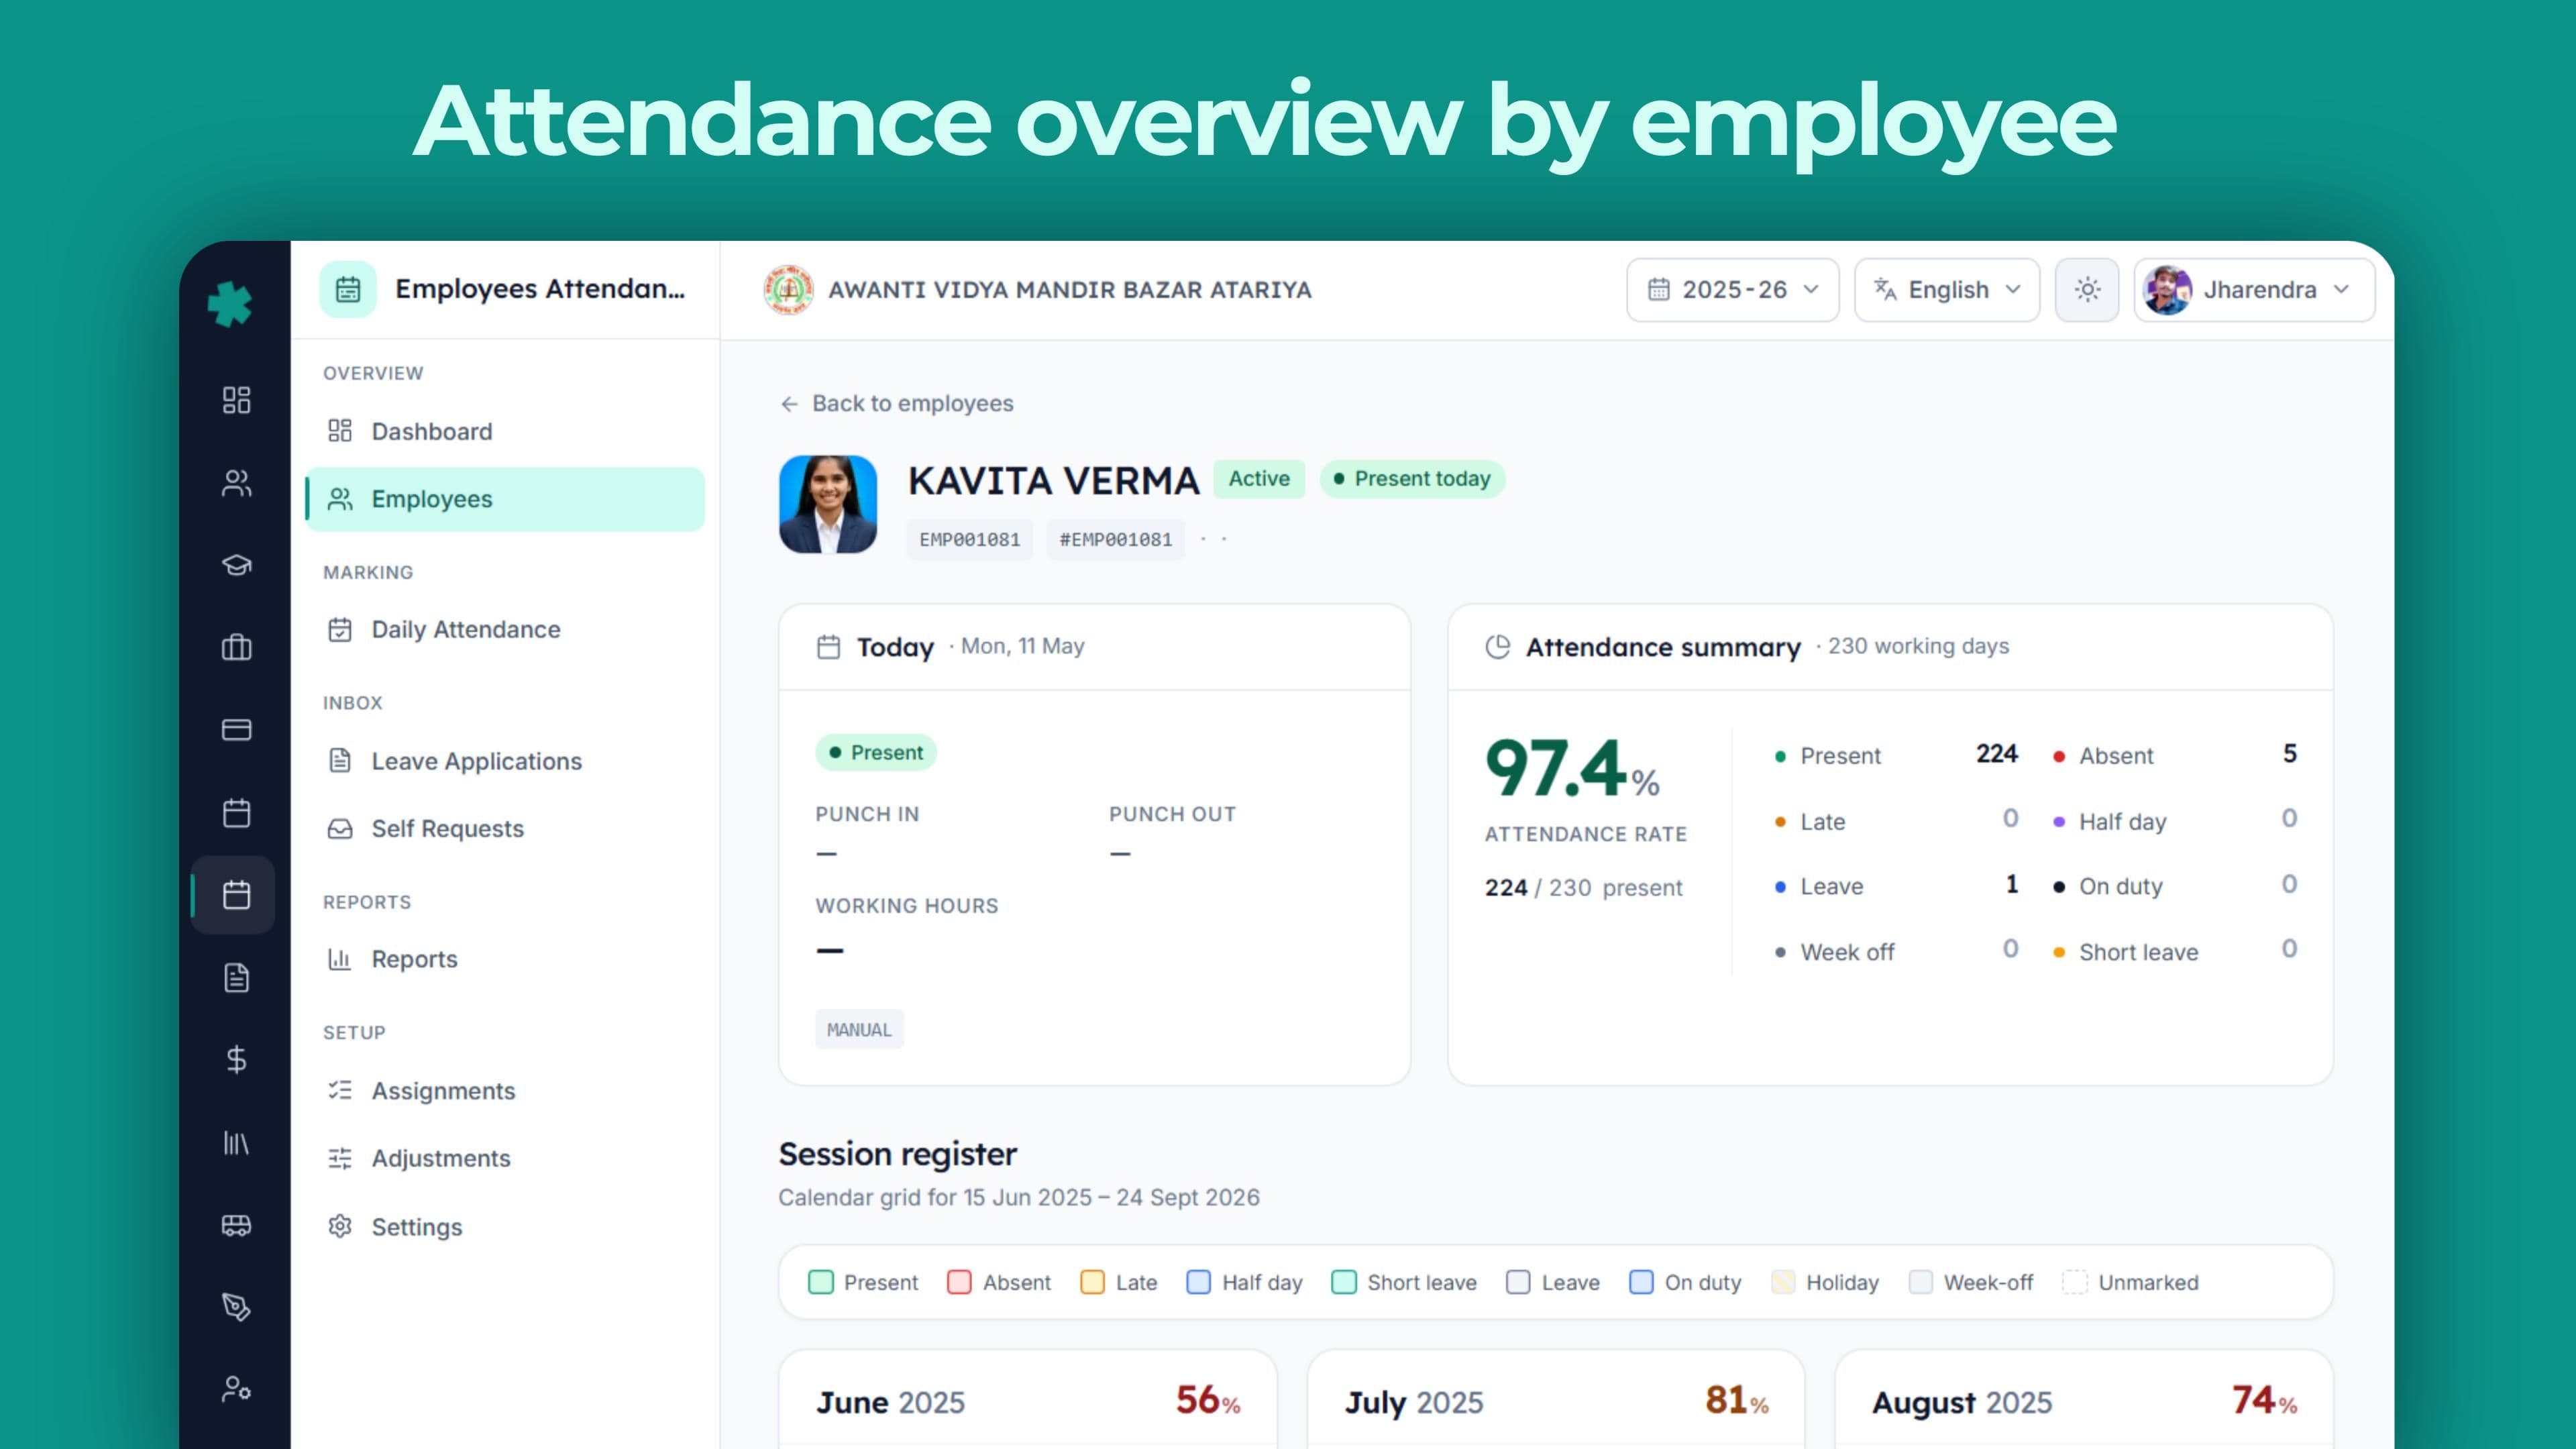Open the document icon in dark rail
The width and height of the screenshot is (2576, 1449).
[x=236, y=977]
